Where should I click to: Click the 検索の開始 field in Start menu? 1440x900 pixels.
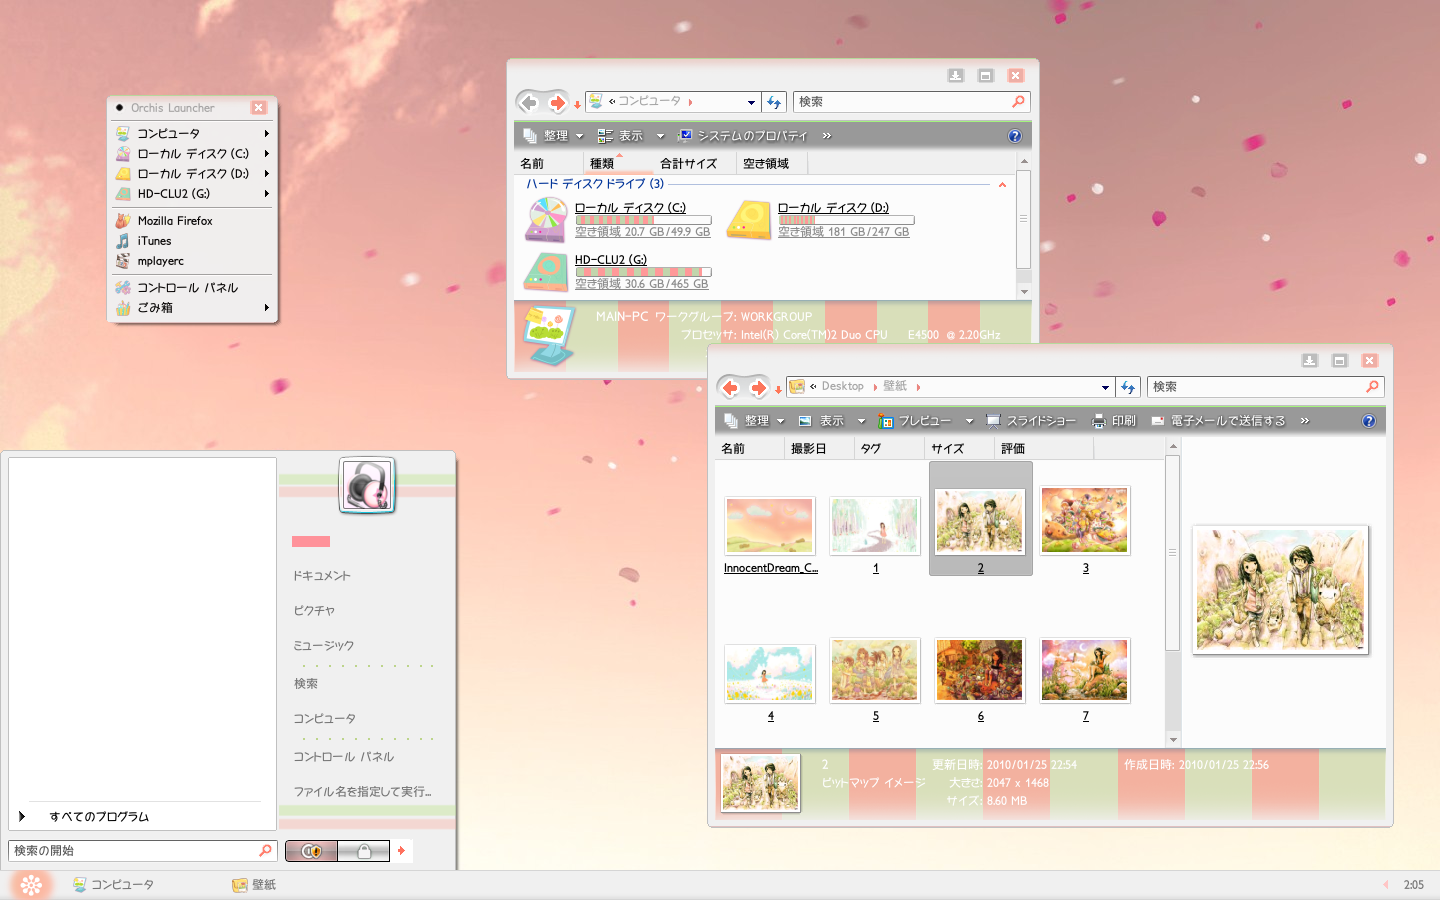(141, 851)
